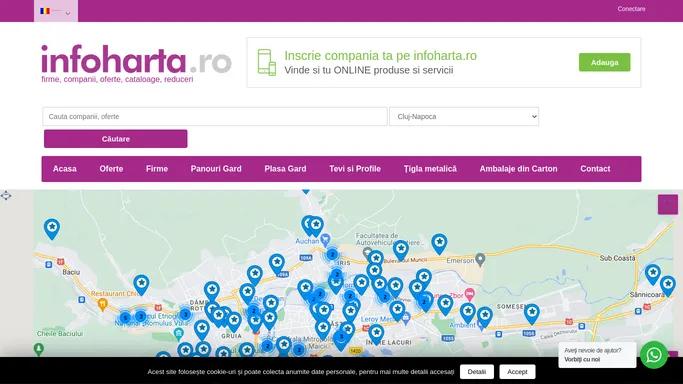Image resolution: width=683 pixels, height=384 pixels.
Task: Go to Acasa menu item
Action: 64,169
